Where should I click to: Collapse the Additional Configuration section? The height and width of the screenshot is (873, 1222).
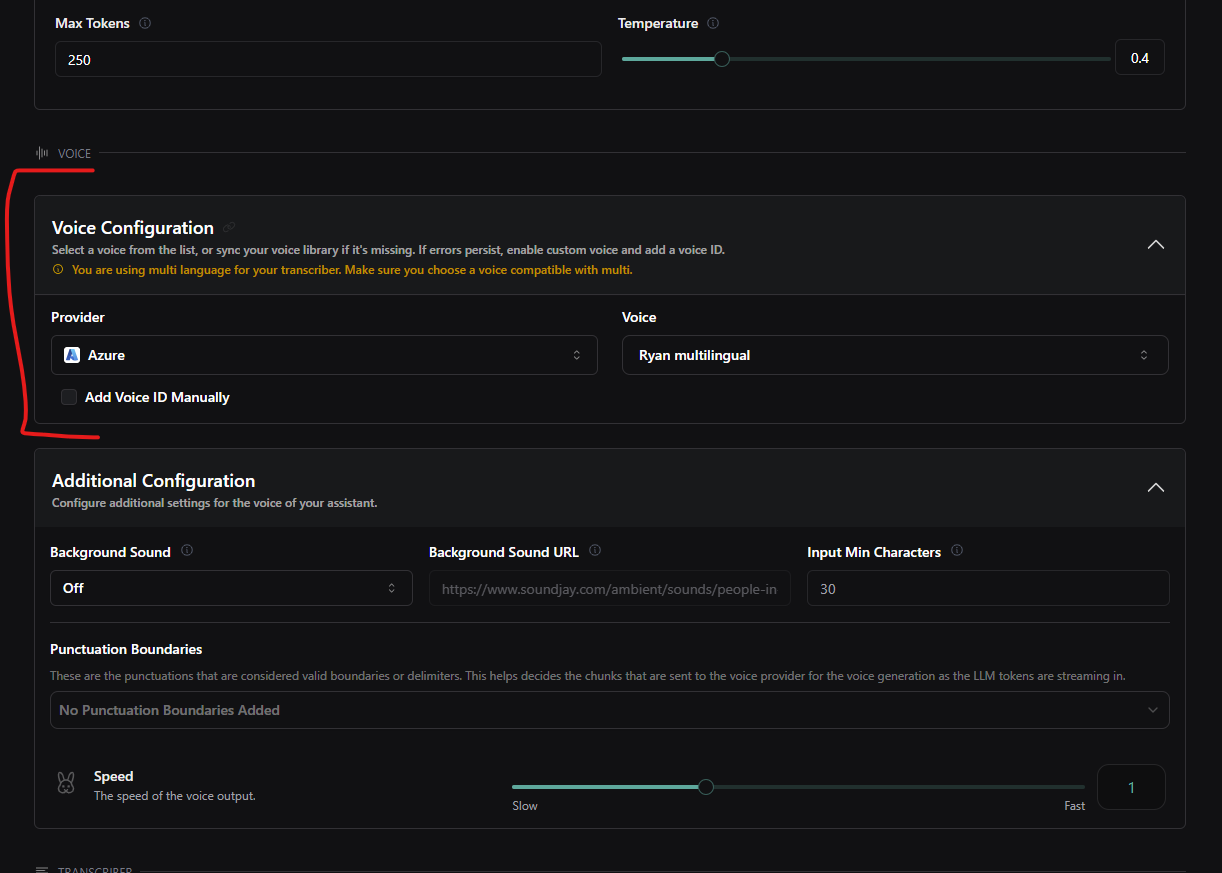pyautogui.click(x=1156, y=488)
